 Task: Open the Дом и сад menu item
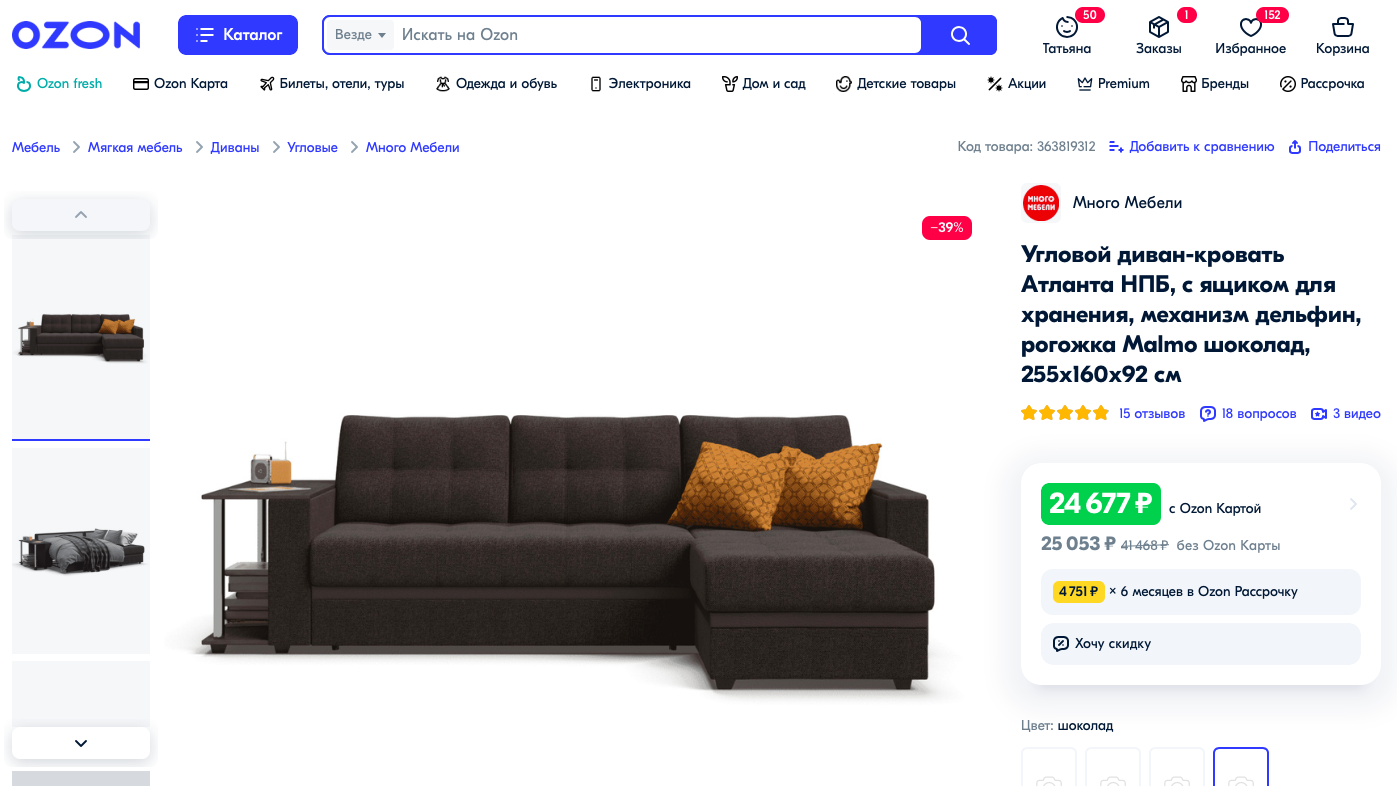pyautogui.click(x=763, y=84)
